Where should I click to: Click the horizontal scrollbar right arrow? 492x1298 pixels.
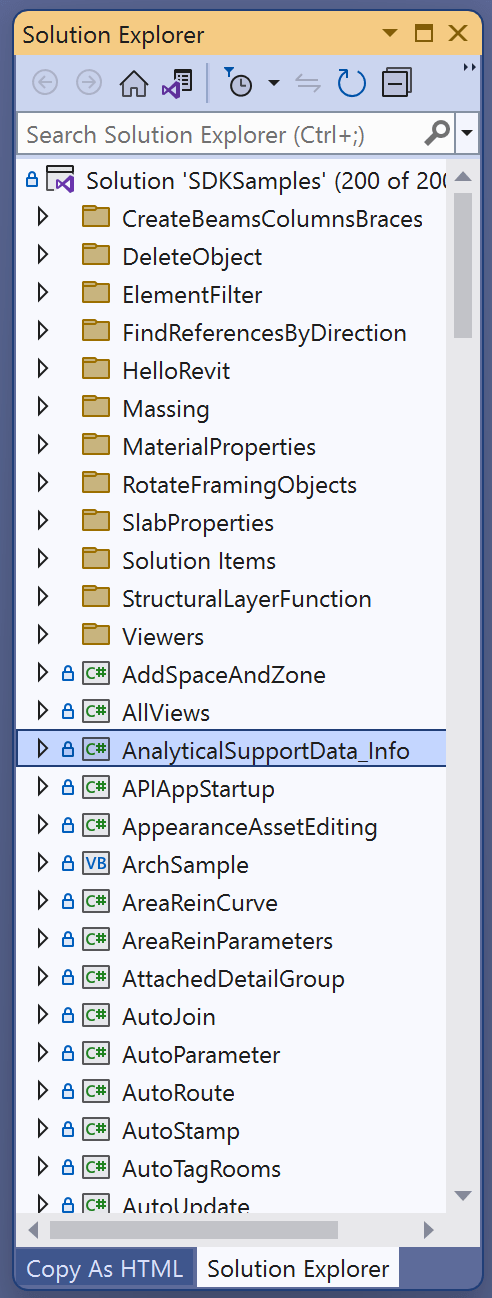tap(429, 1229)
